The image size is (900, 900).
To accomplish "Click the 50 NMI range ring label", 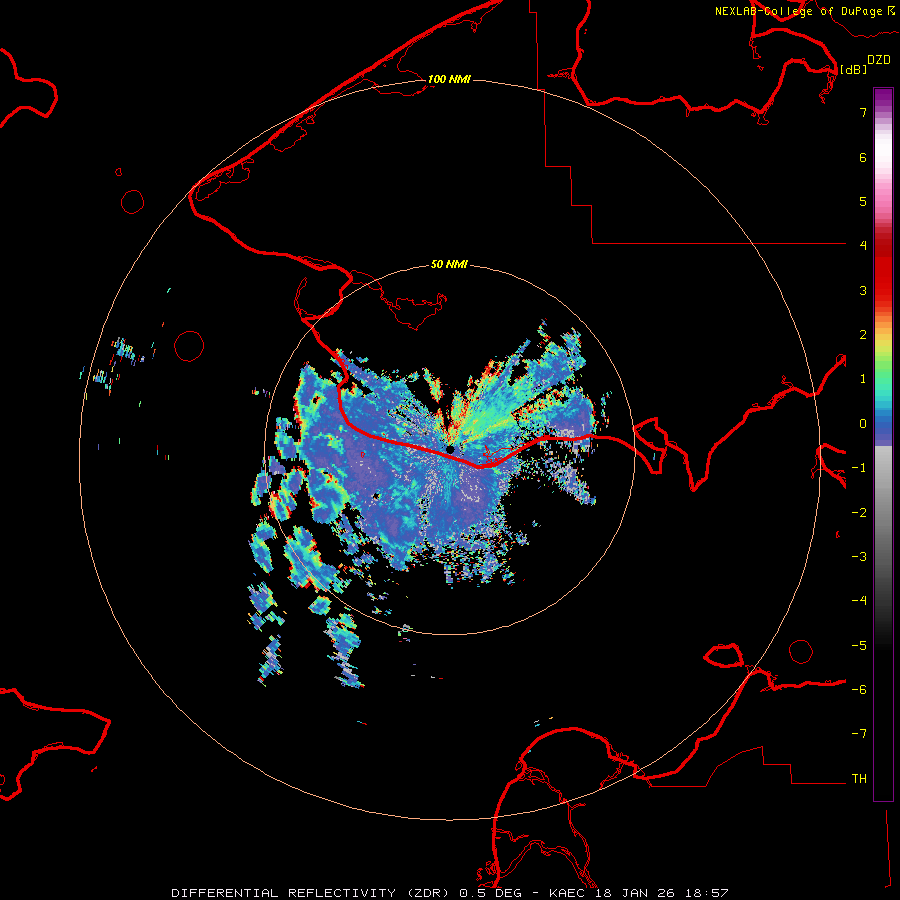I will point(449,264).
